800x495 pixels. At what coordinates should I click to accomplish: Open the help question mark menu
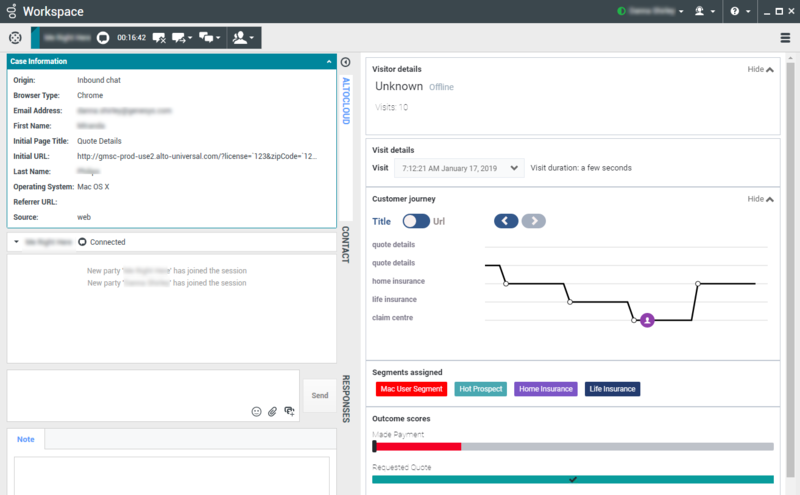point(735,11)
